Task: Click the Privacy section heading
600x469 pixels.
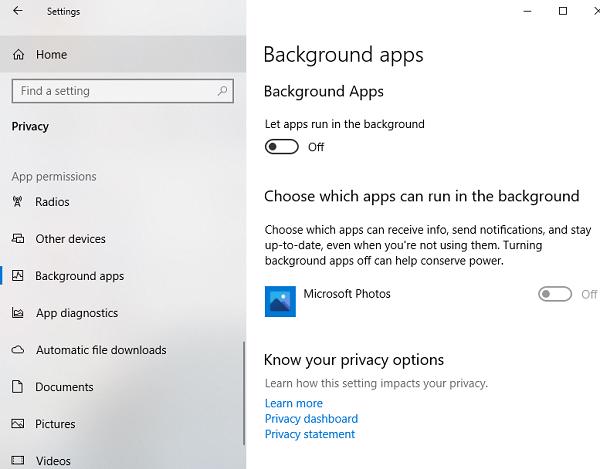Action: coord(30,126)
